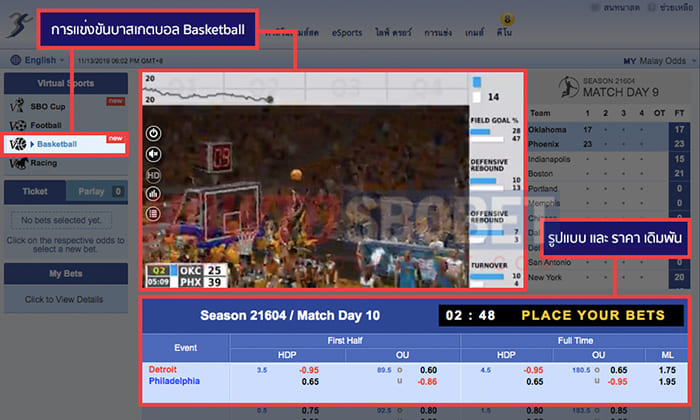
Task: Click the SBOBET logo in the header
Action: pyautogui.click(x=19, y=25)
